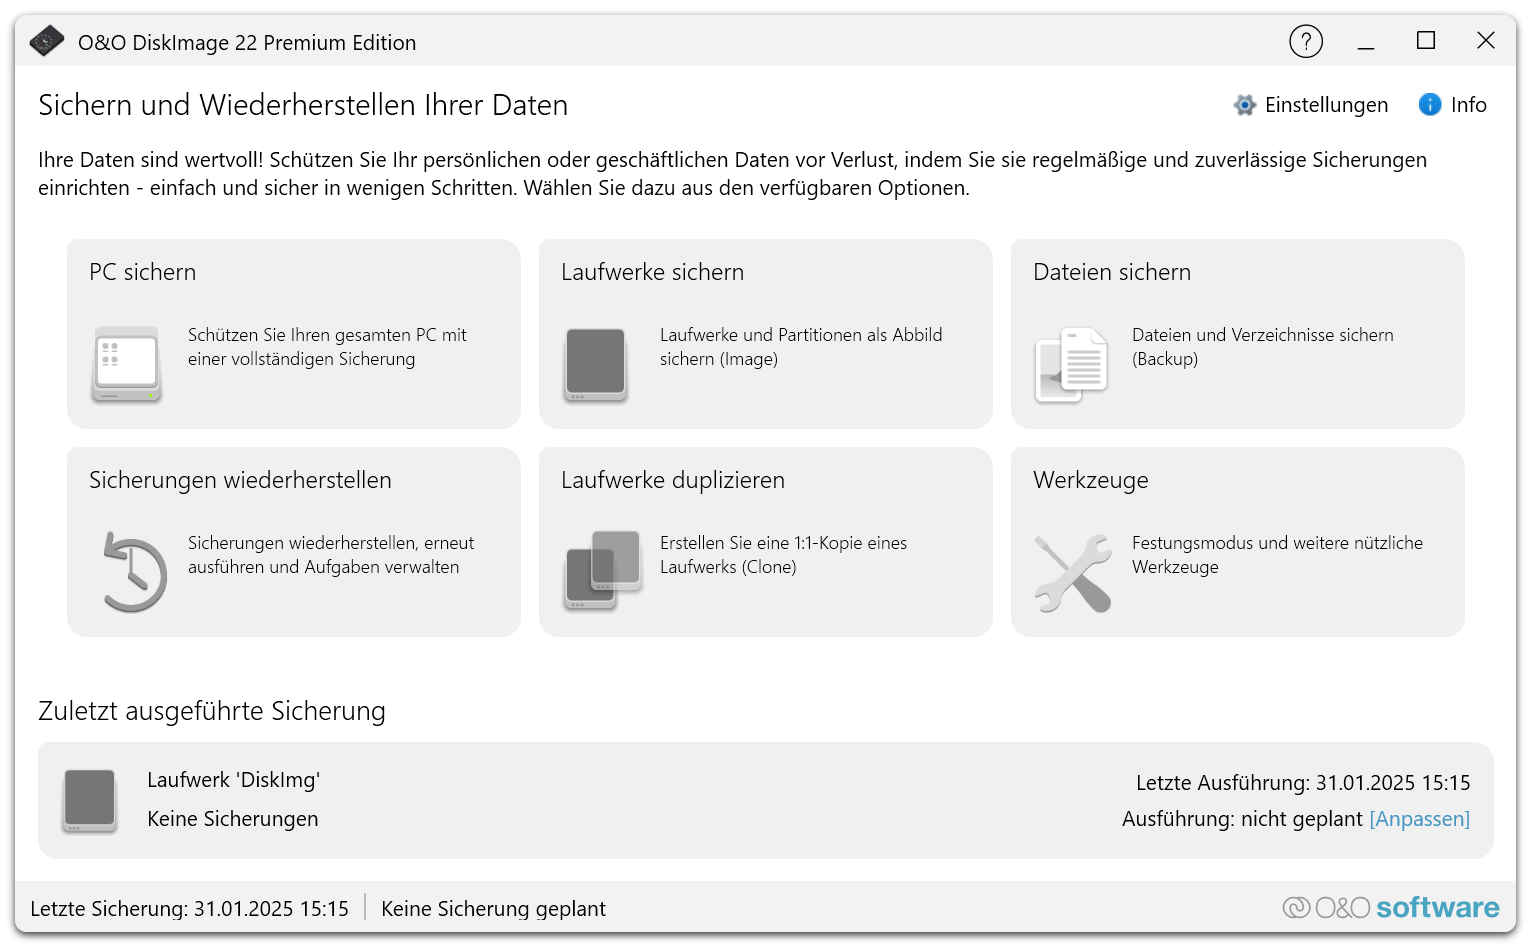Open backups via the Dateien sichern documents icon
This screenshot has width=1531, height=947.
1070,365
